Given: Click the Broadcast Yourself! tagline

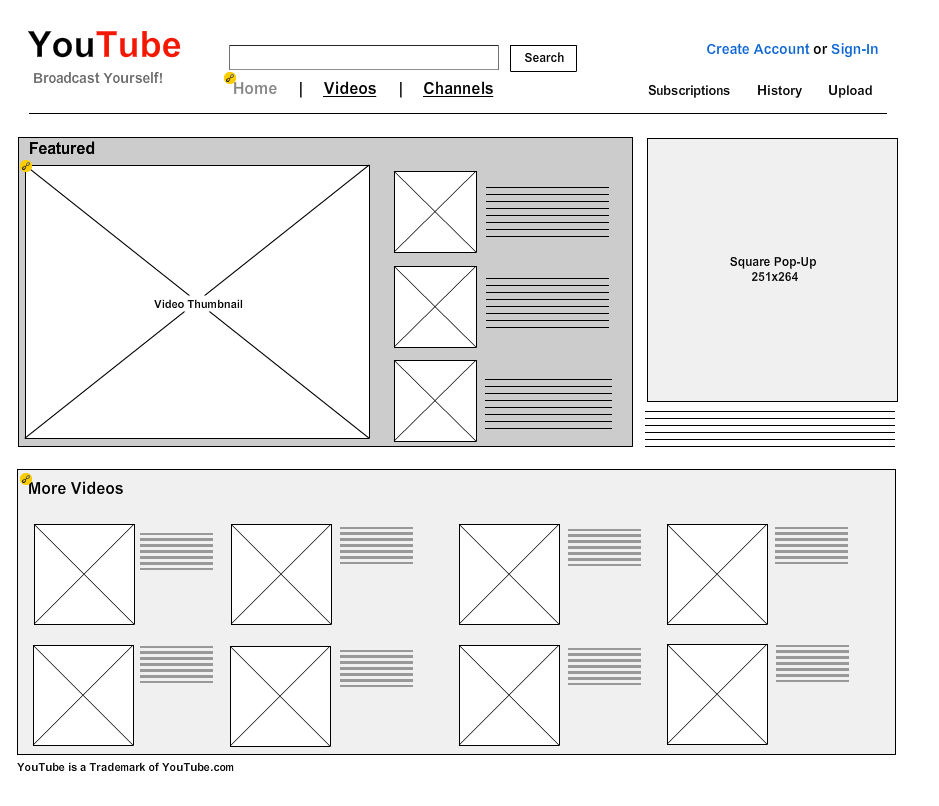Looking at the screenshot, I should [x=98, y=78].
